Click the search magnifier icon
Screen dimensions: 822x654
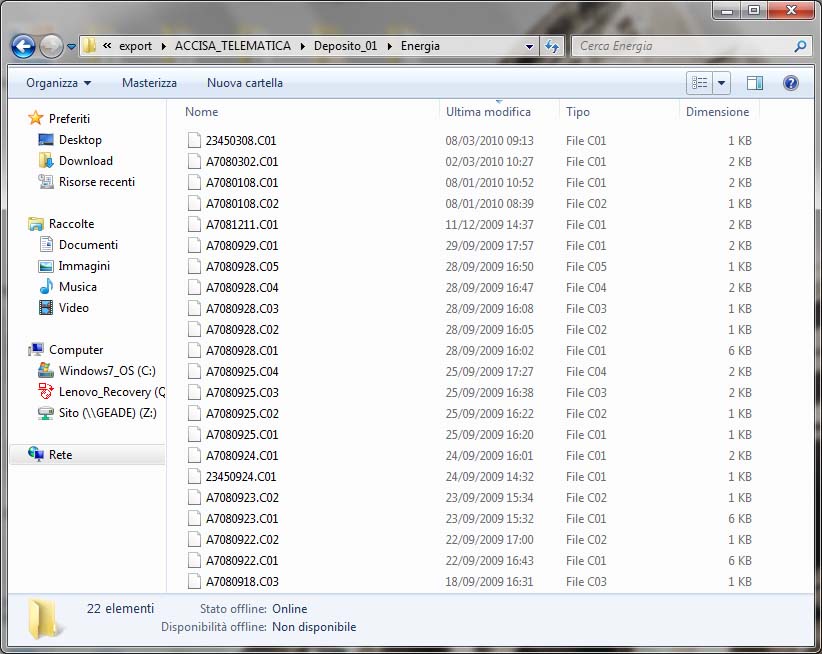click(x=800, y=46)
